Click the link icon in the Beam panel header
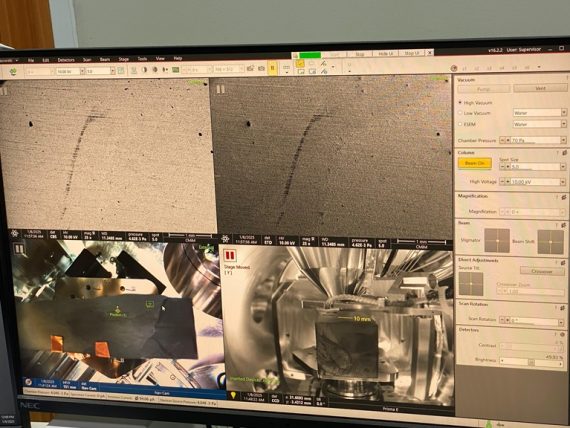 563,225
